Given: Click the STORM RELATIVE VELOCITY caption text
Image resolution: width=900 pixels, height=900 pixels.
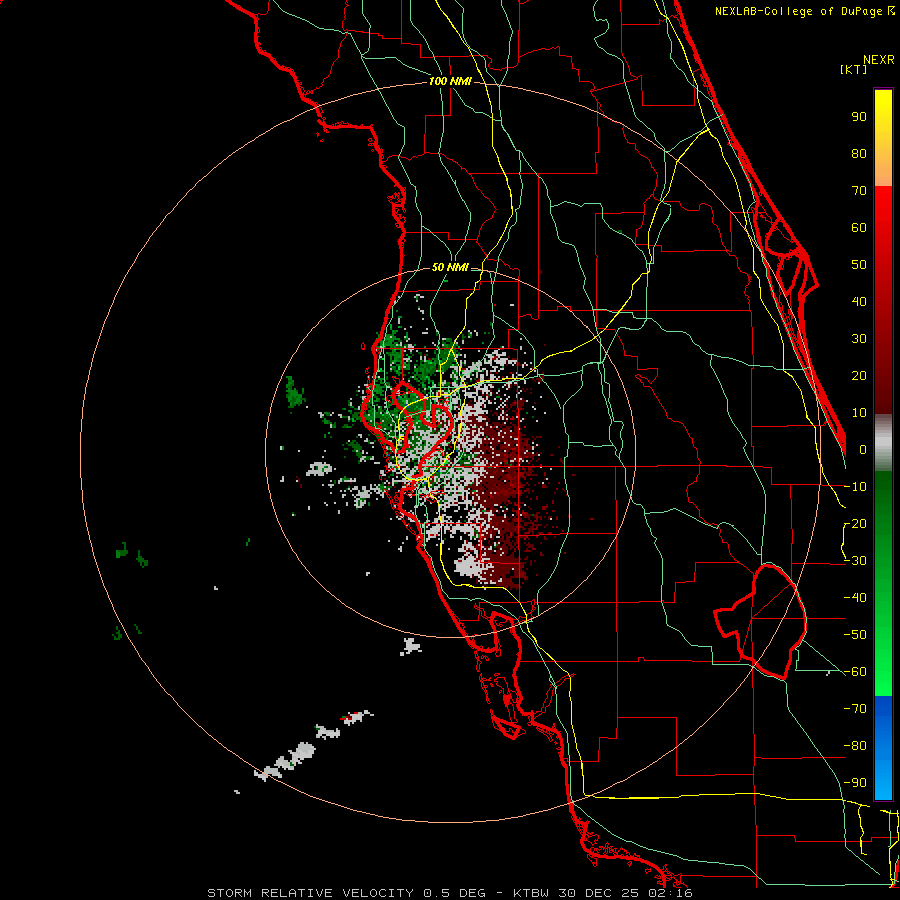Looking at the screenshot, I should coord(310,893).
